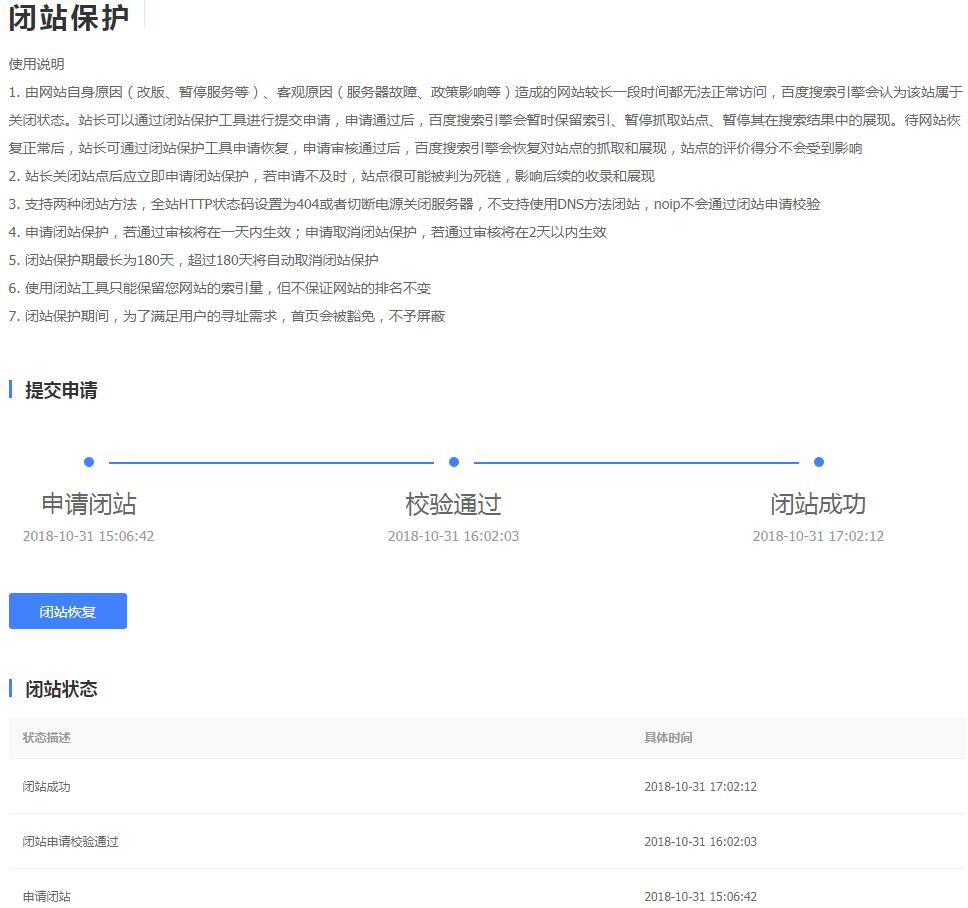The width and height of the screenshot is (968, 908).
Task: Click the 具体时间 column header
Action: (668, 738)
